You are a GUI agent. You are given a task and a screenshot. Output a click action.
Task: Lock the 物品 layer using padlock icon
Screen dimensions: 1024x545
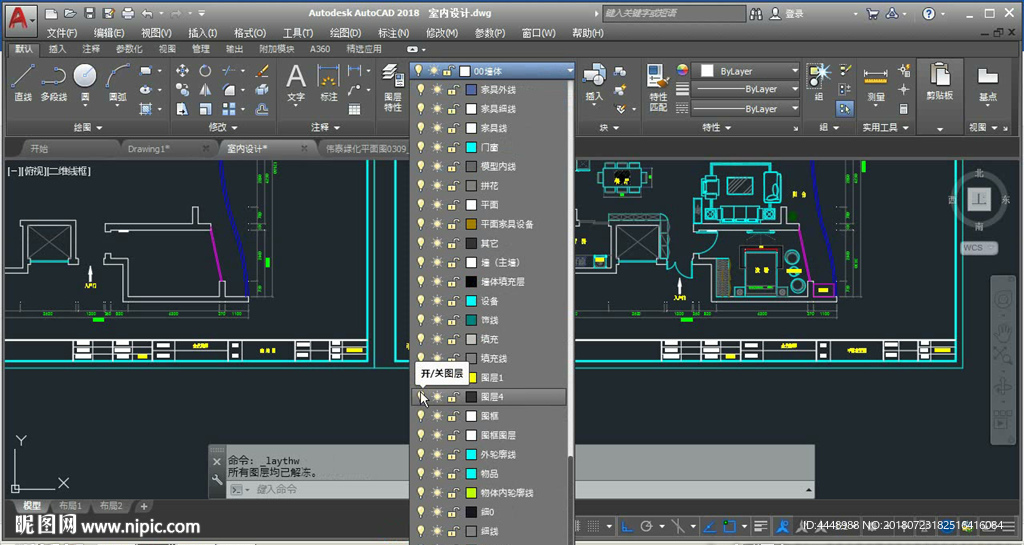[x=452, y=473]
